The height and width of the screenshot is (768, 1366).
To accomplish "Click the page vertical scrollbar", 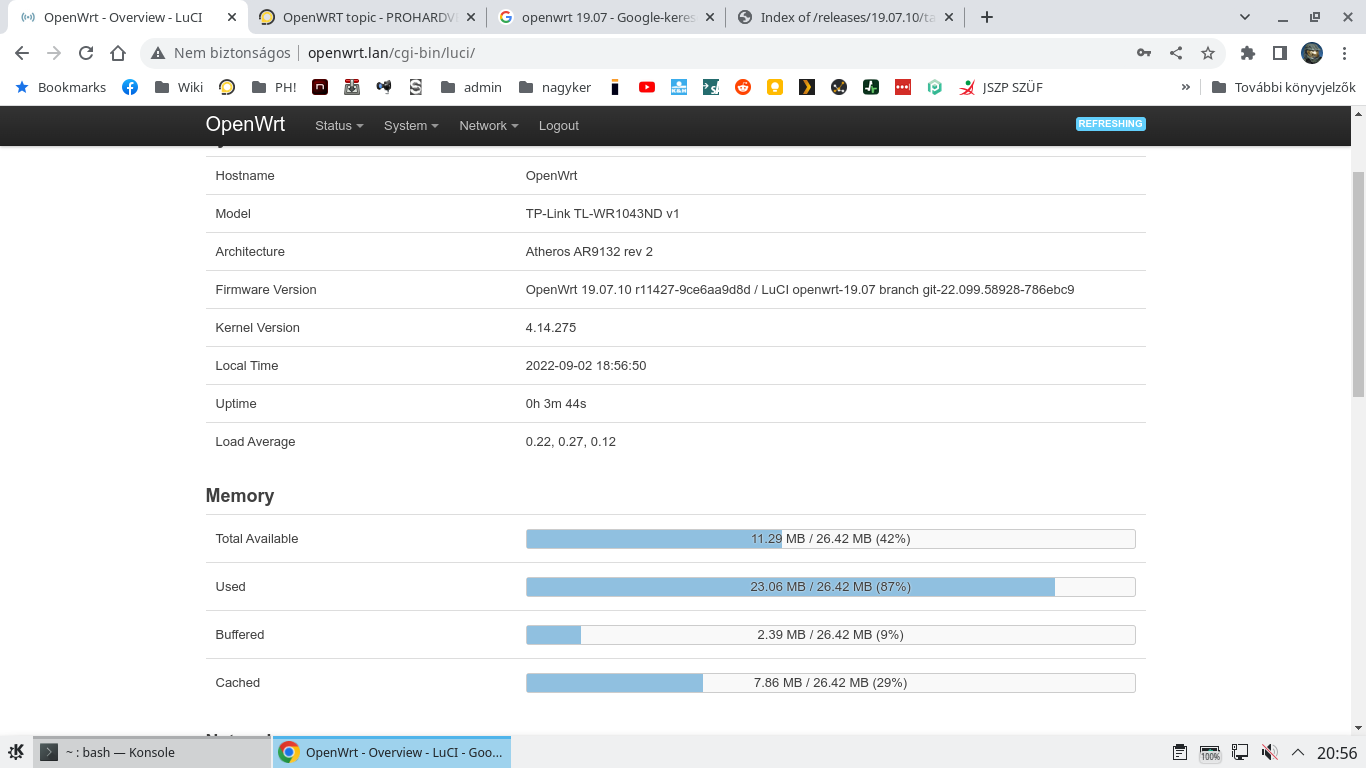I will pos(1358,284).
